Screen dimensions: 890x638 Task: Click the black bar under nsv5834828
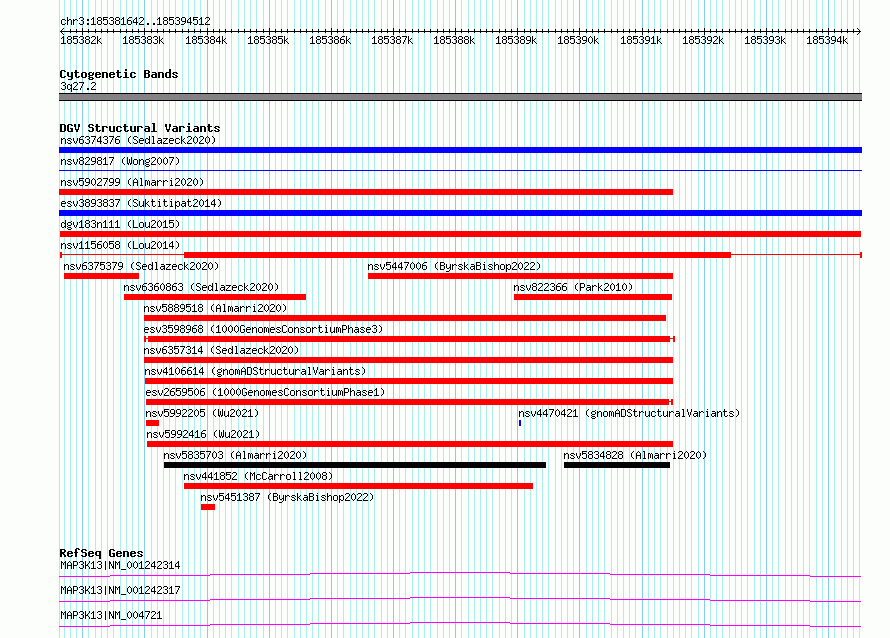tap(617, 465)
